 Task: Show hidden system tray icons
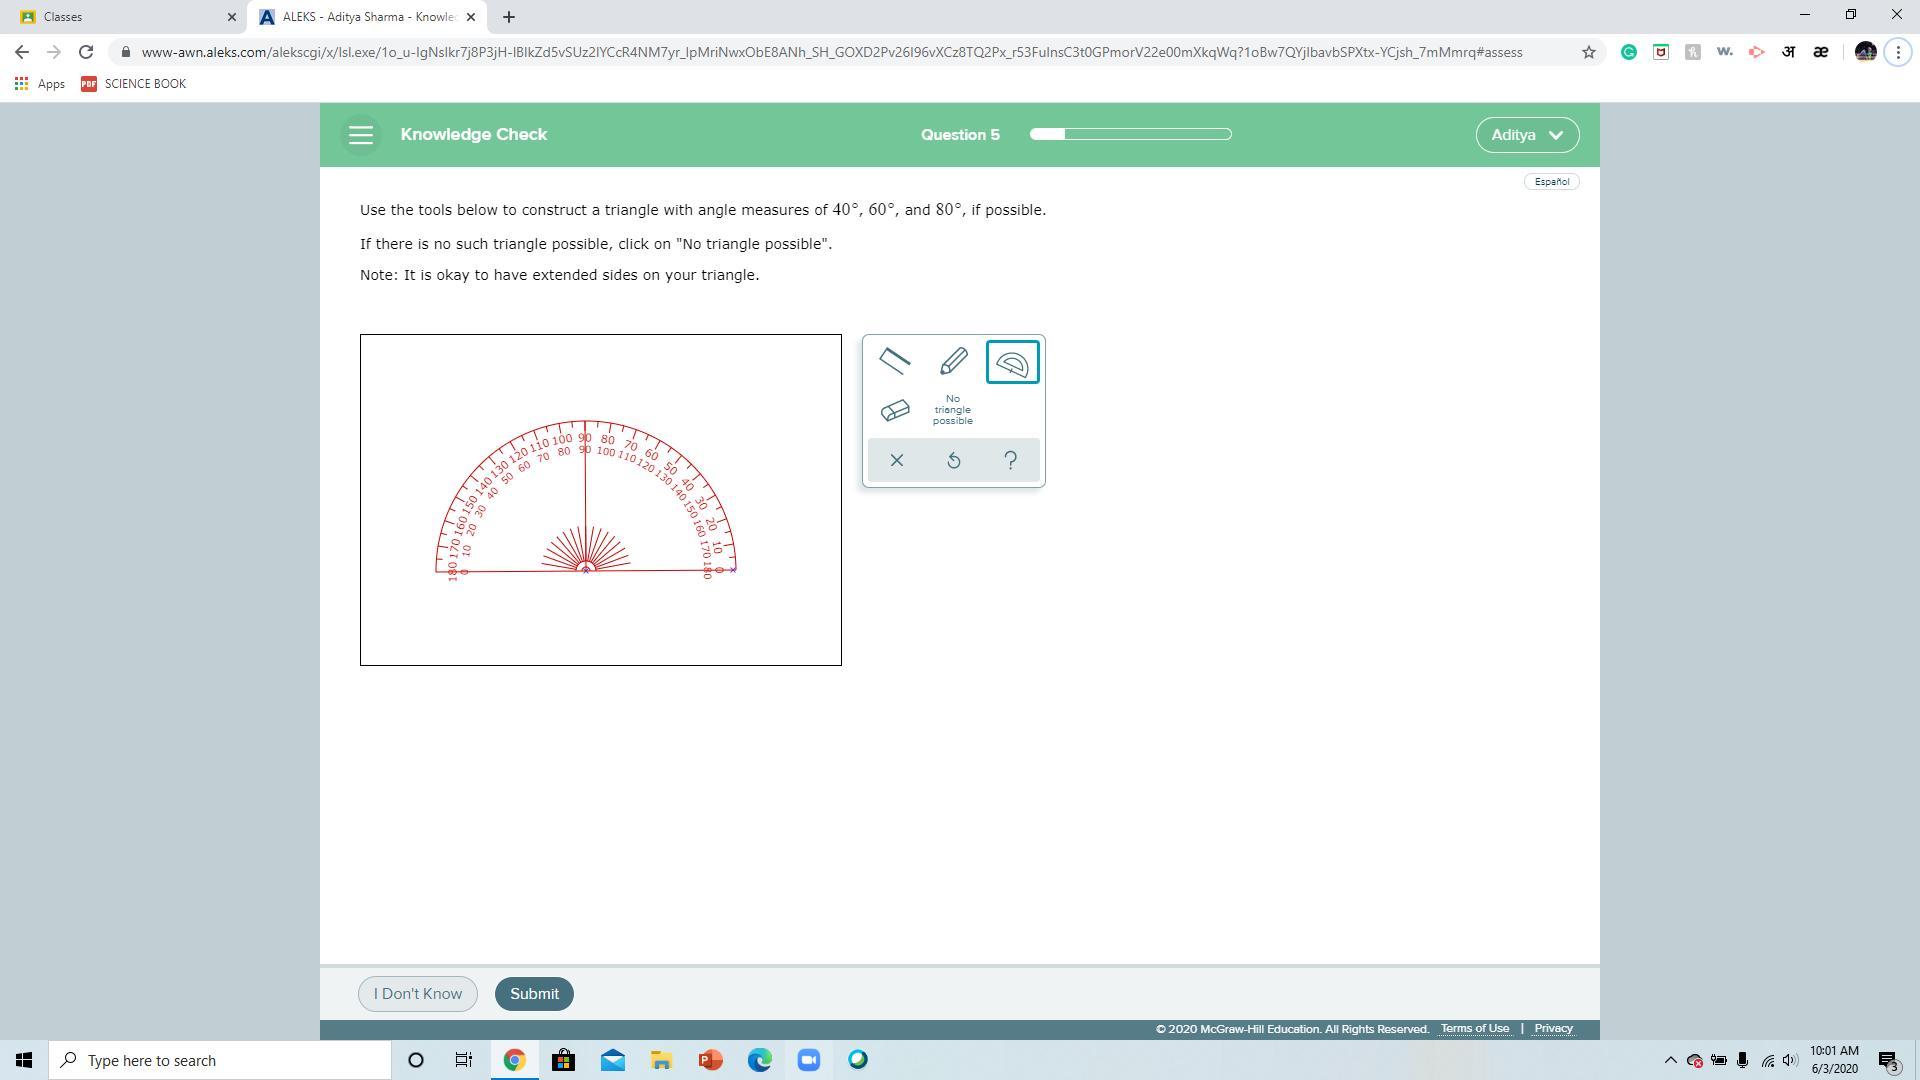1670,1060
